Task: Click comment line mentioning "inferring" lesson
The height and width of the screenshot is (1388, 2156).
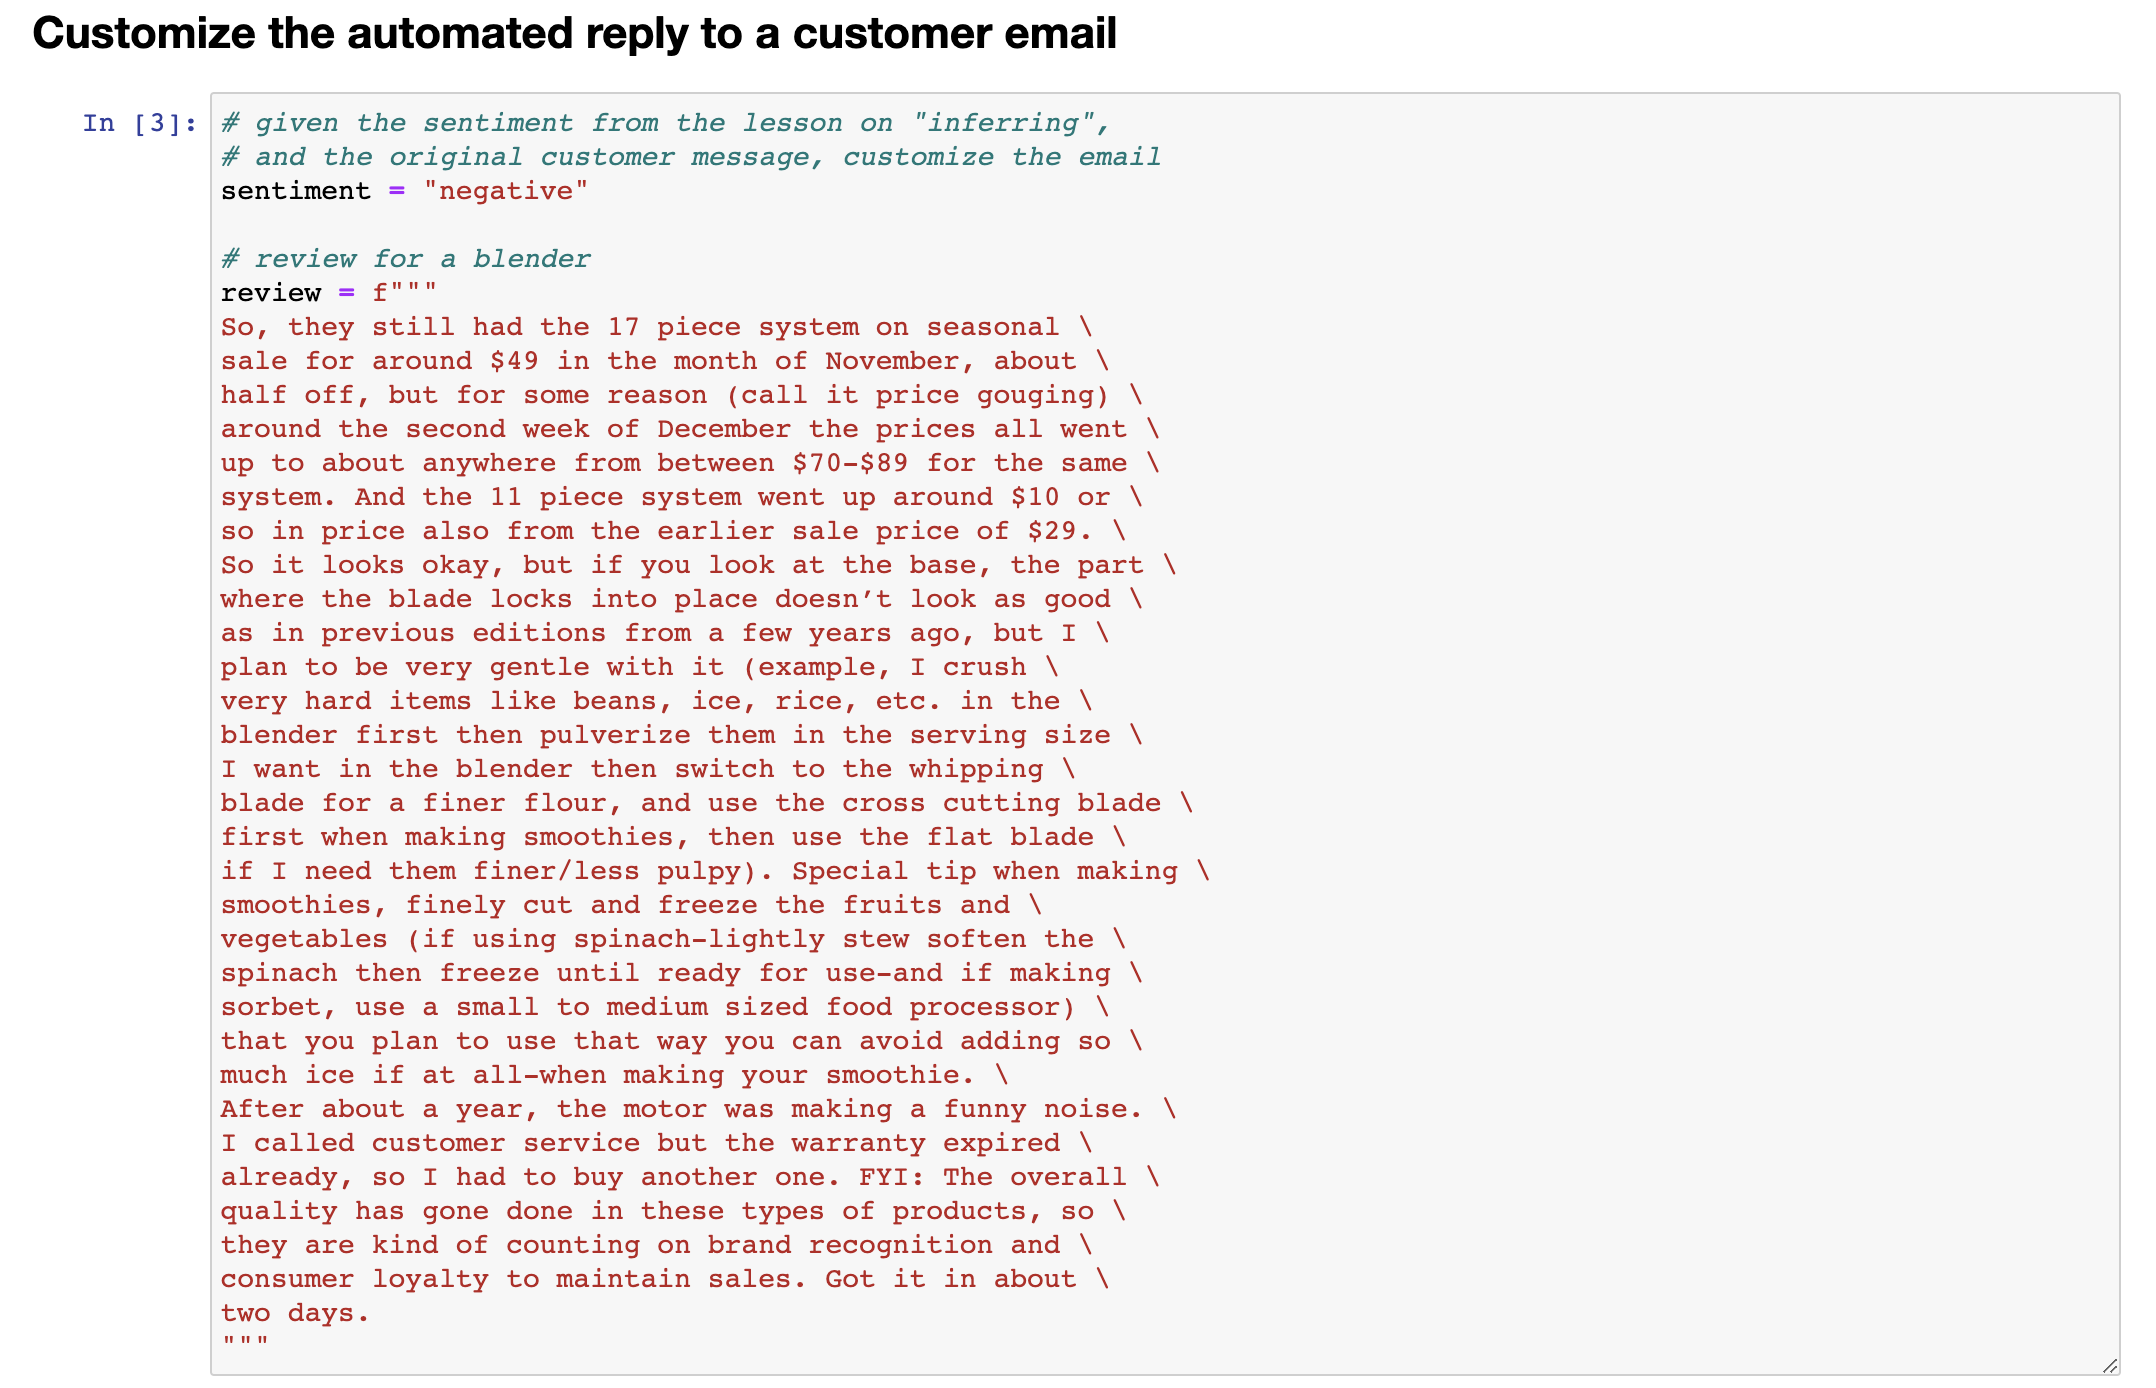Action: pos(666,123)
